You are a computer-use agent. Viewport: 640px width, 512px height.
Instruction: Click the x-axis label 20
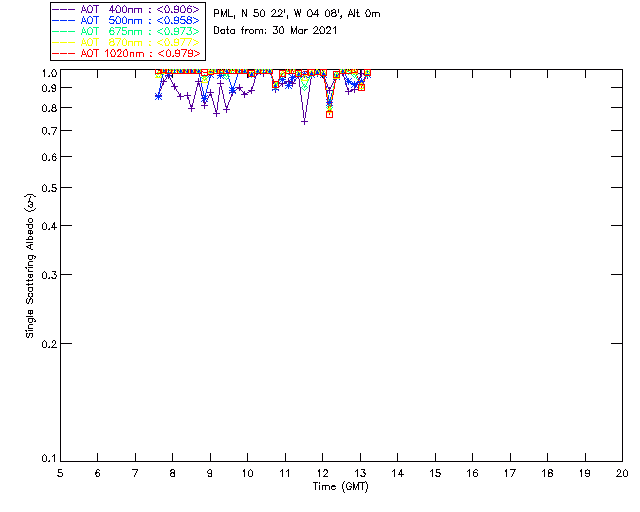pos(622,474)
